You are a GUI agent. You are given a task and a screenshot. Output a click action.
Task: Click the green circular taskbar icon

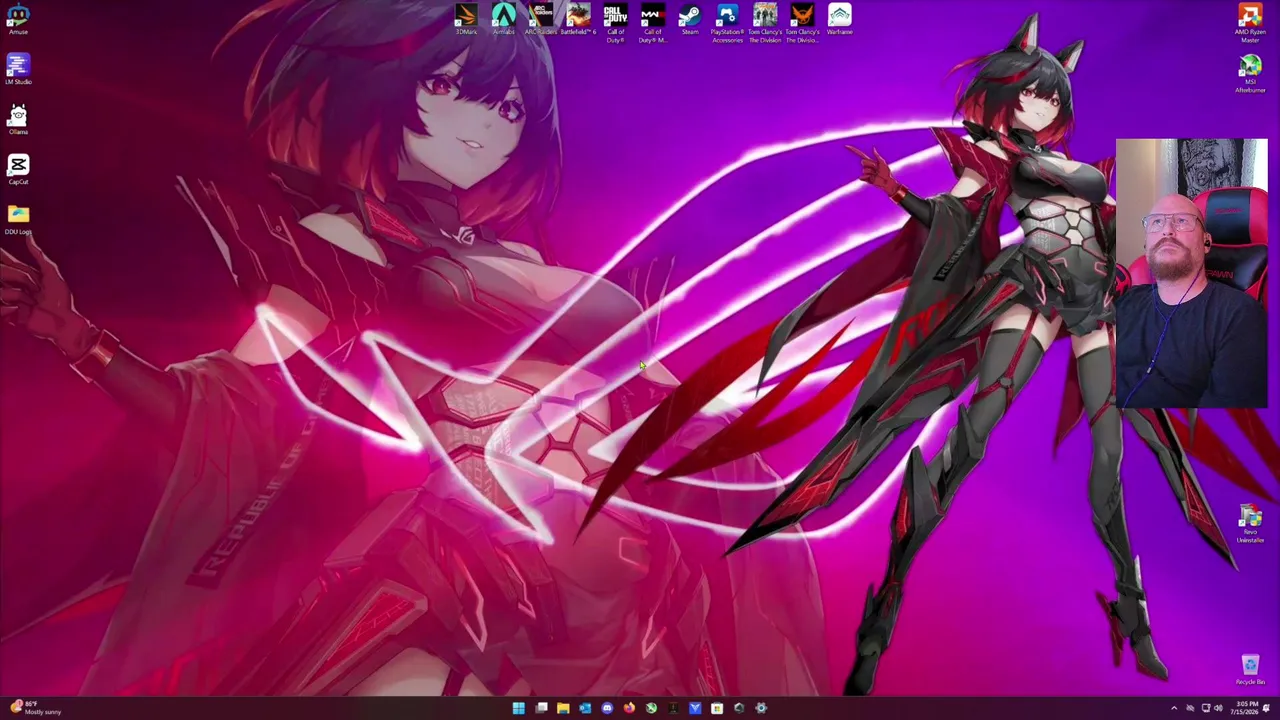point(651,708)
